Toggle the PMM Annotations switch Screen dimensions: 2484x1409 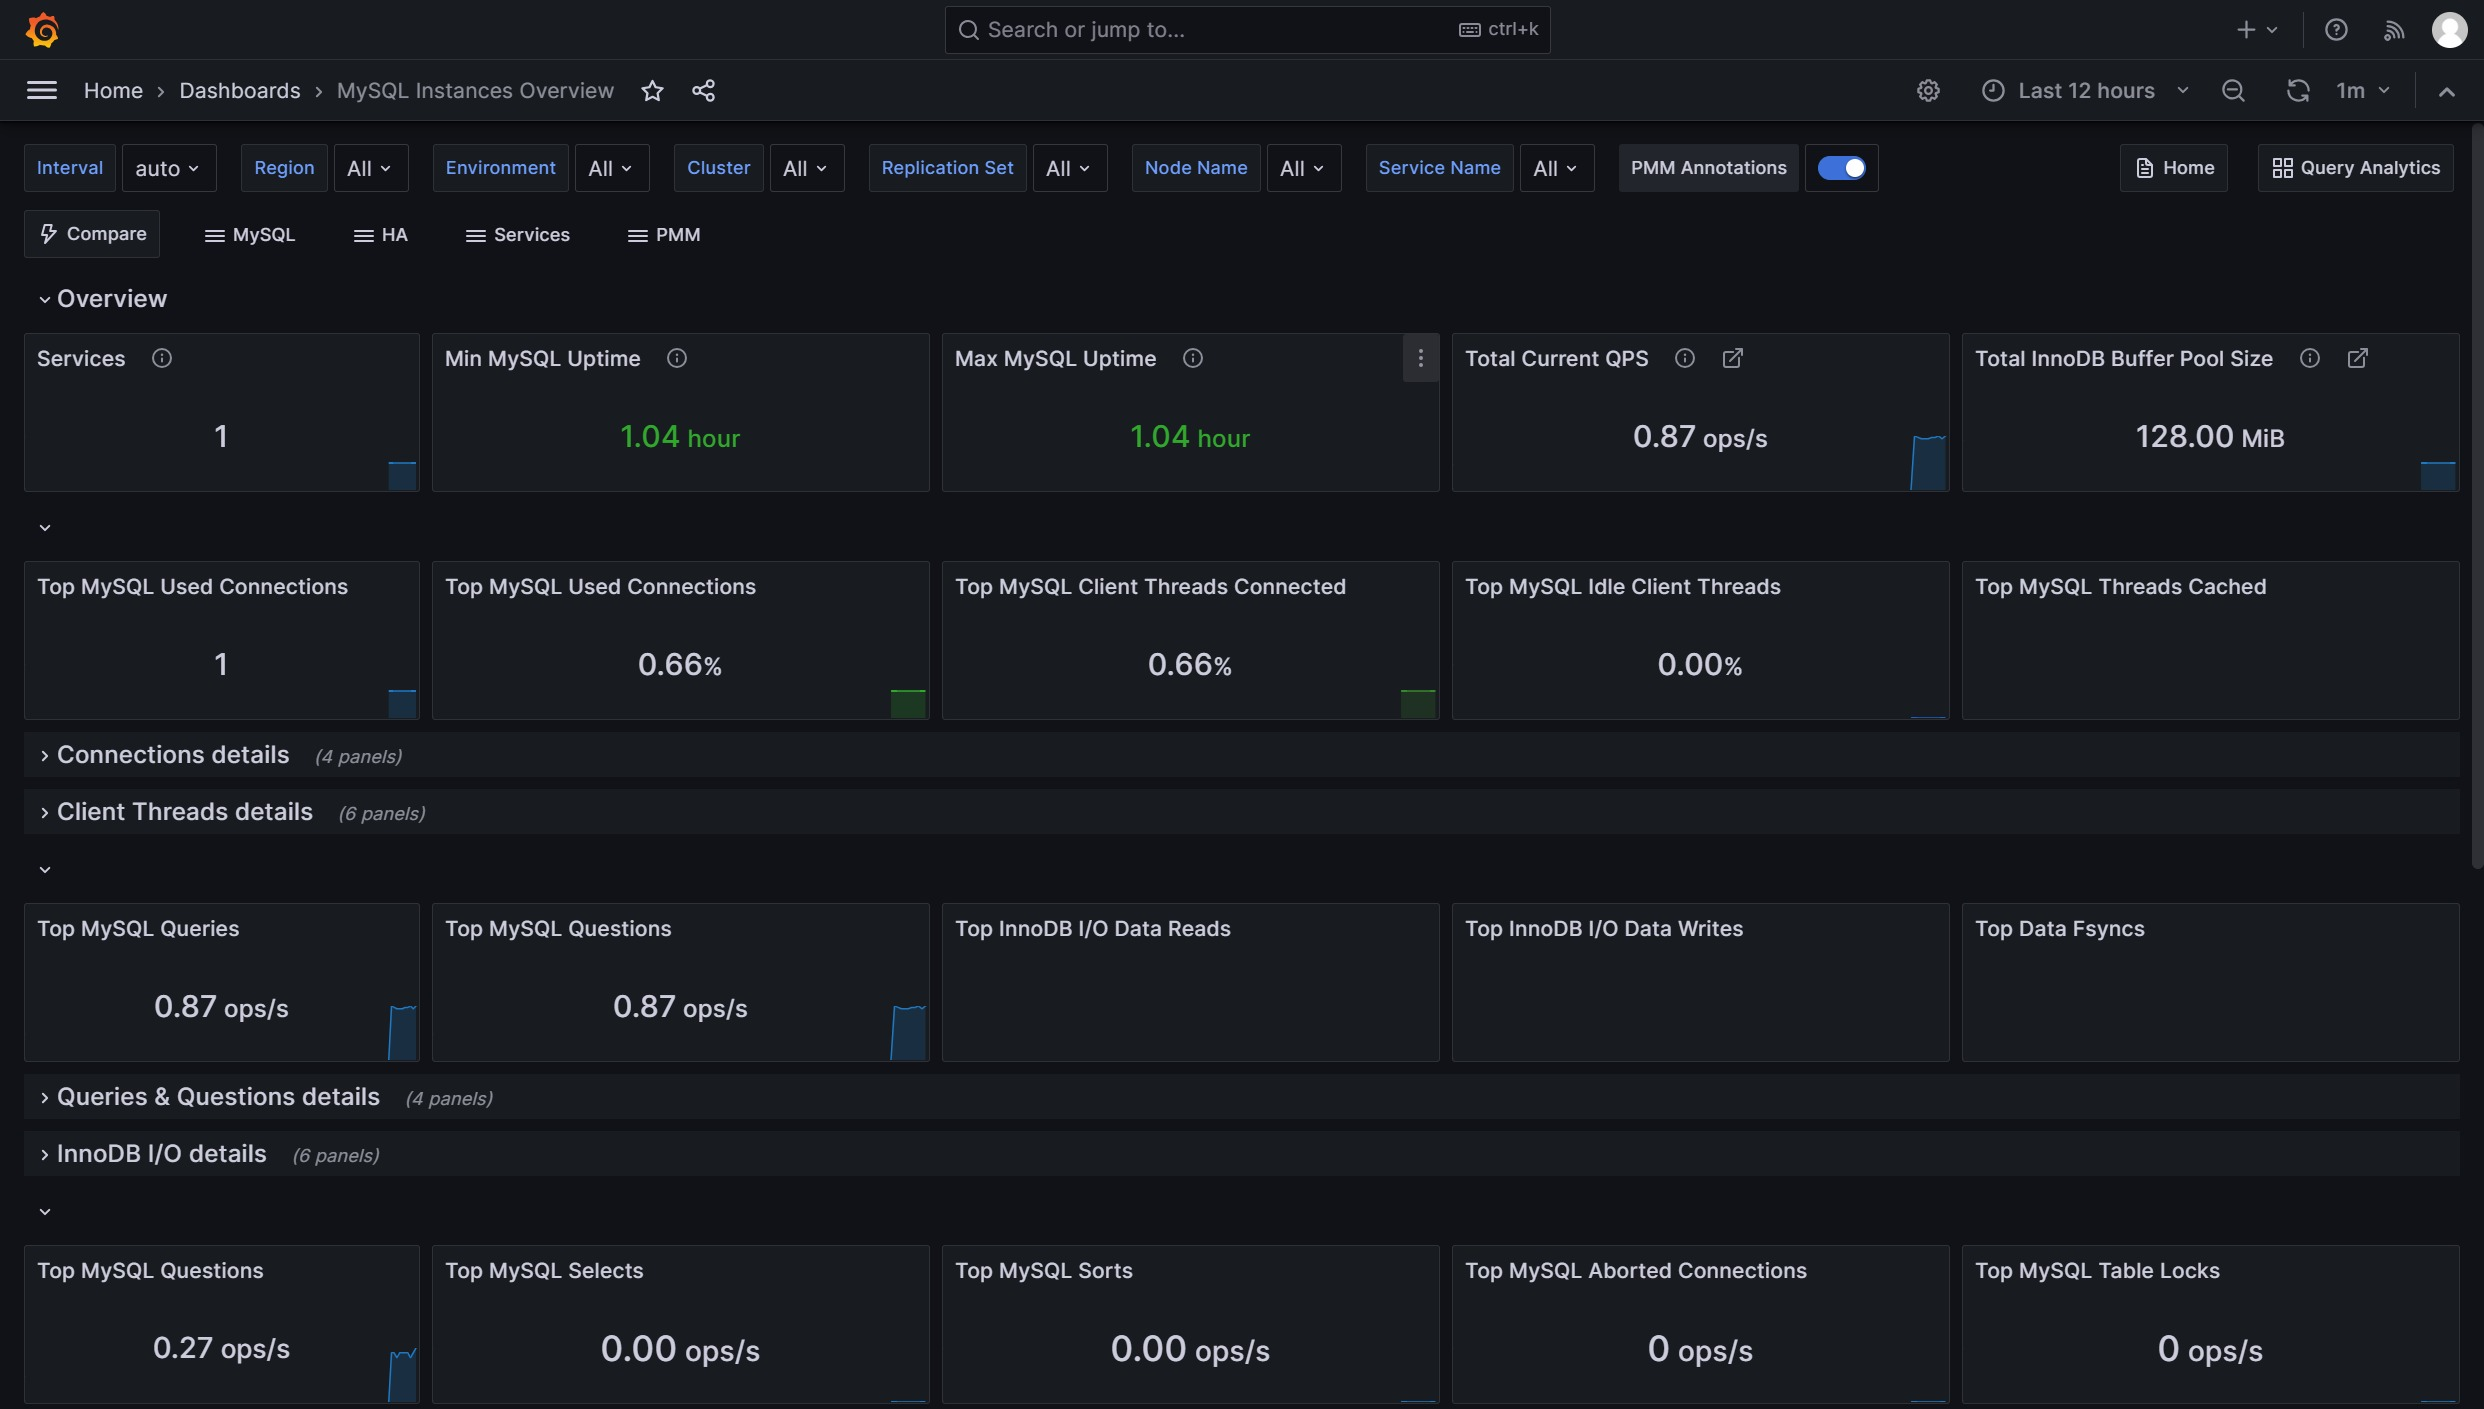[x=1841, y=168]
